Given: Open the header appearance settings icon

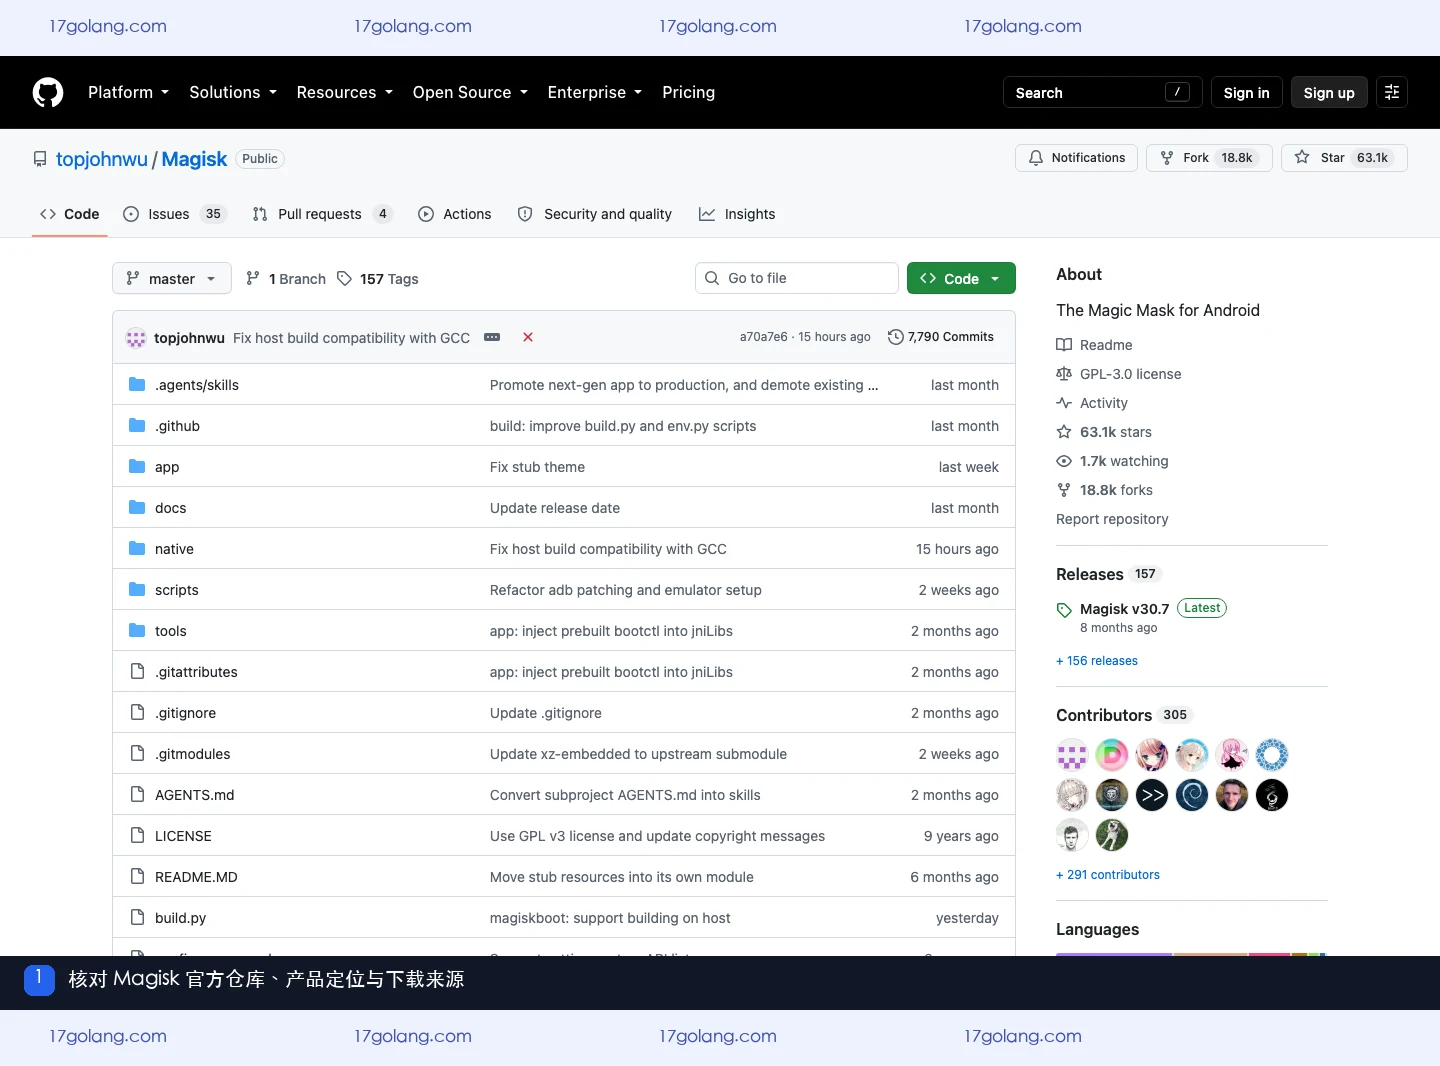Looking at the screenshot, I should pos(1392,92).
